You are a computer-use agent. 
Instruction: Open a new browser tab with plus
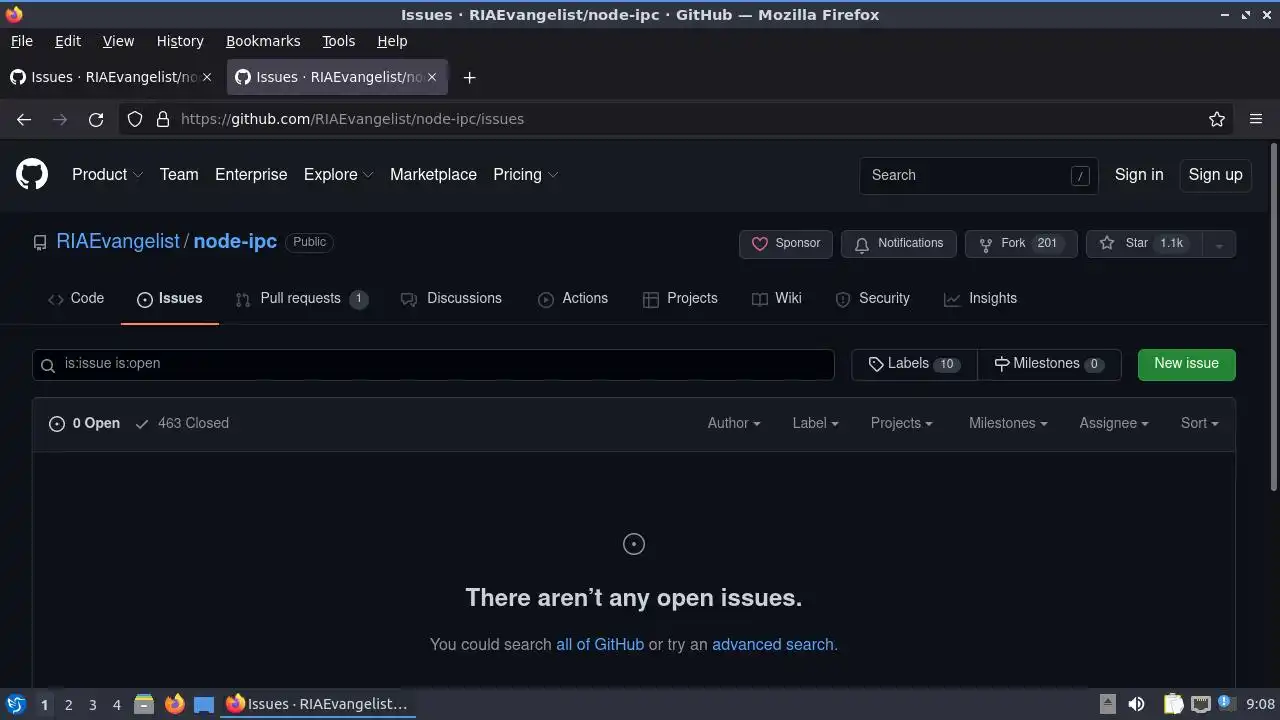(469, 77)
